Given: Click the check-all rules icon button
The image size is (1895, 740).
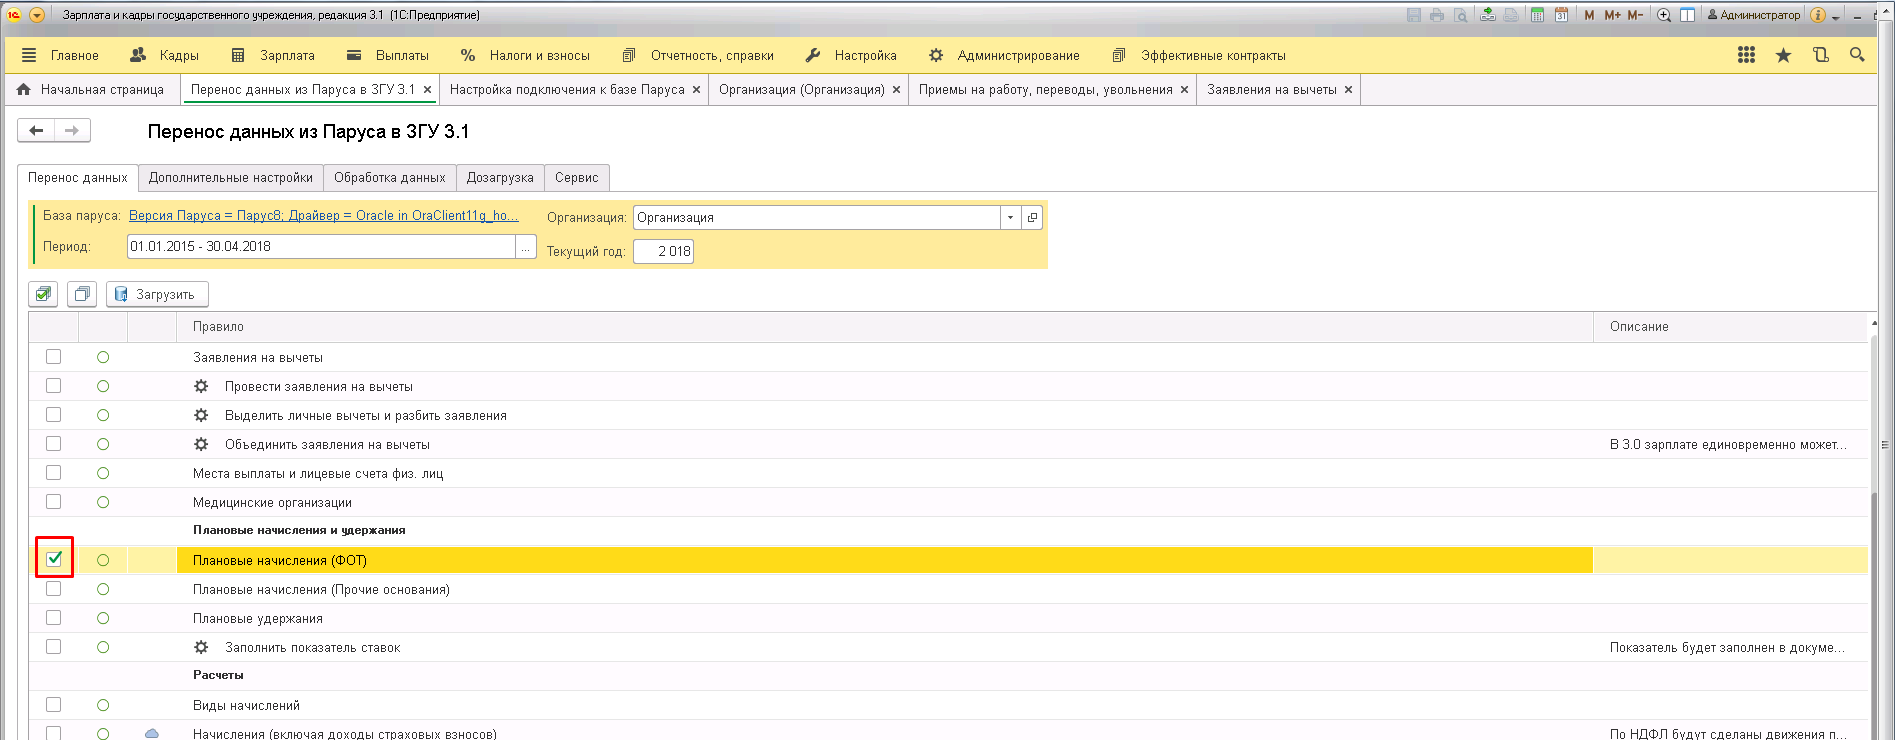Looking at the screenshot, I should point(43,294).
